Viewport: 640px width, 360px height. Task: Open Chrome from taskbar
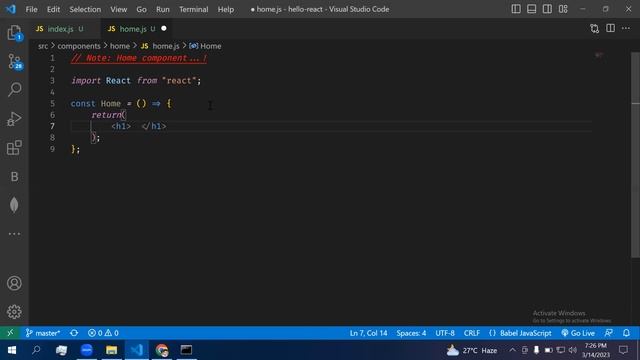162,350
